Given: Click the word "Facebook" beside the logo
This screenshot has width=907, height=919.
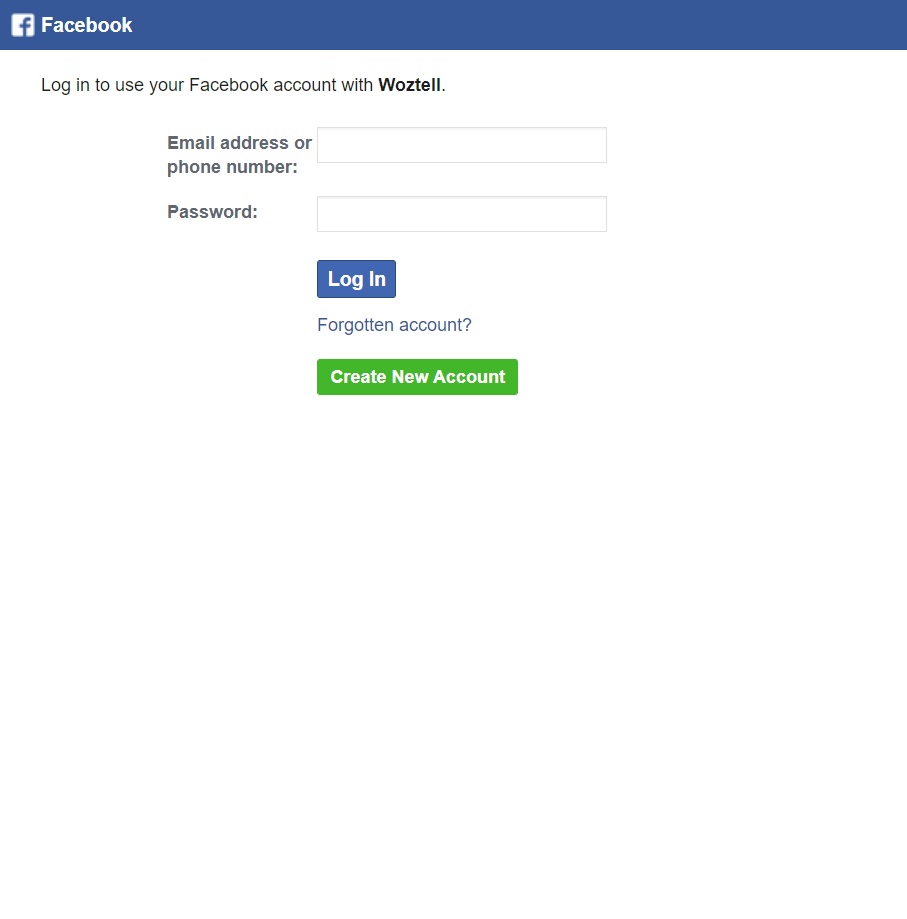Looking at the screenshot, I should point(87,25).
